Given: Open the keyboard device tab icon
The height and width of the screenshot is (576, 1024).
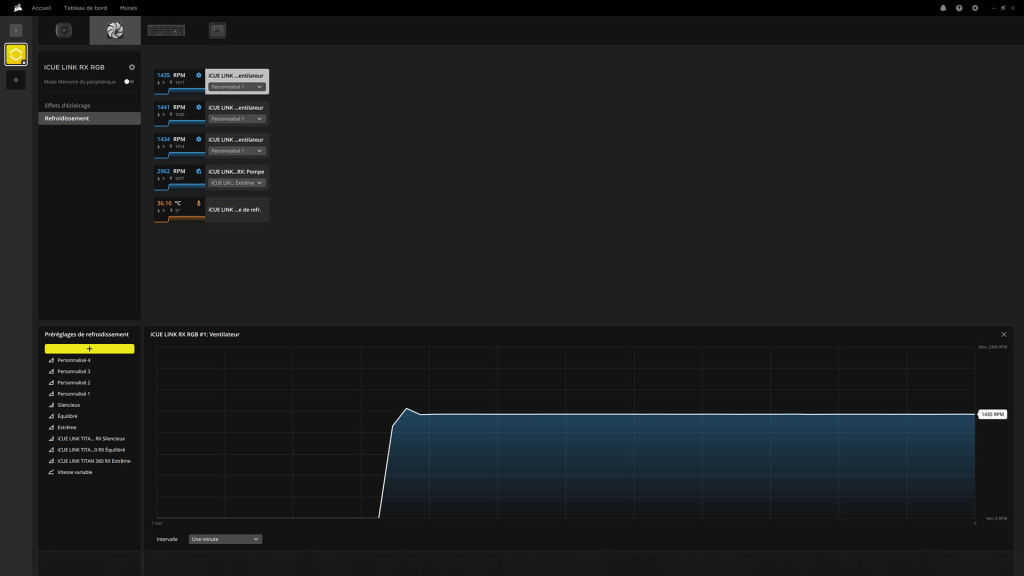Looking at the screenshot, I should coord(164,29).
